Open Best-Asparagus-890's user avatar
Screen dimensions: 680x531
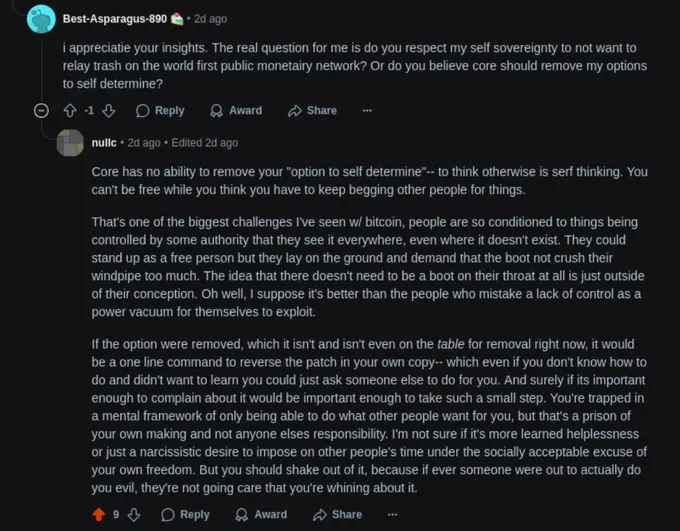pos(41,19)
